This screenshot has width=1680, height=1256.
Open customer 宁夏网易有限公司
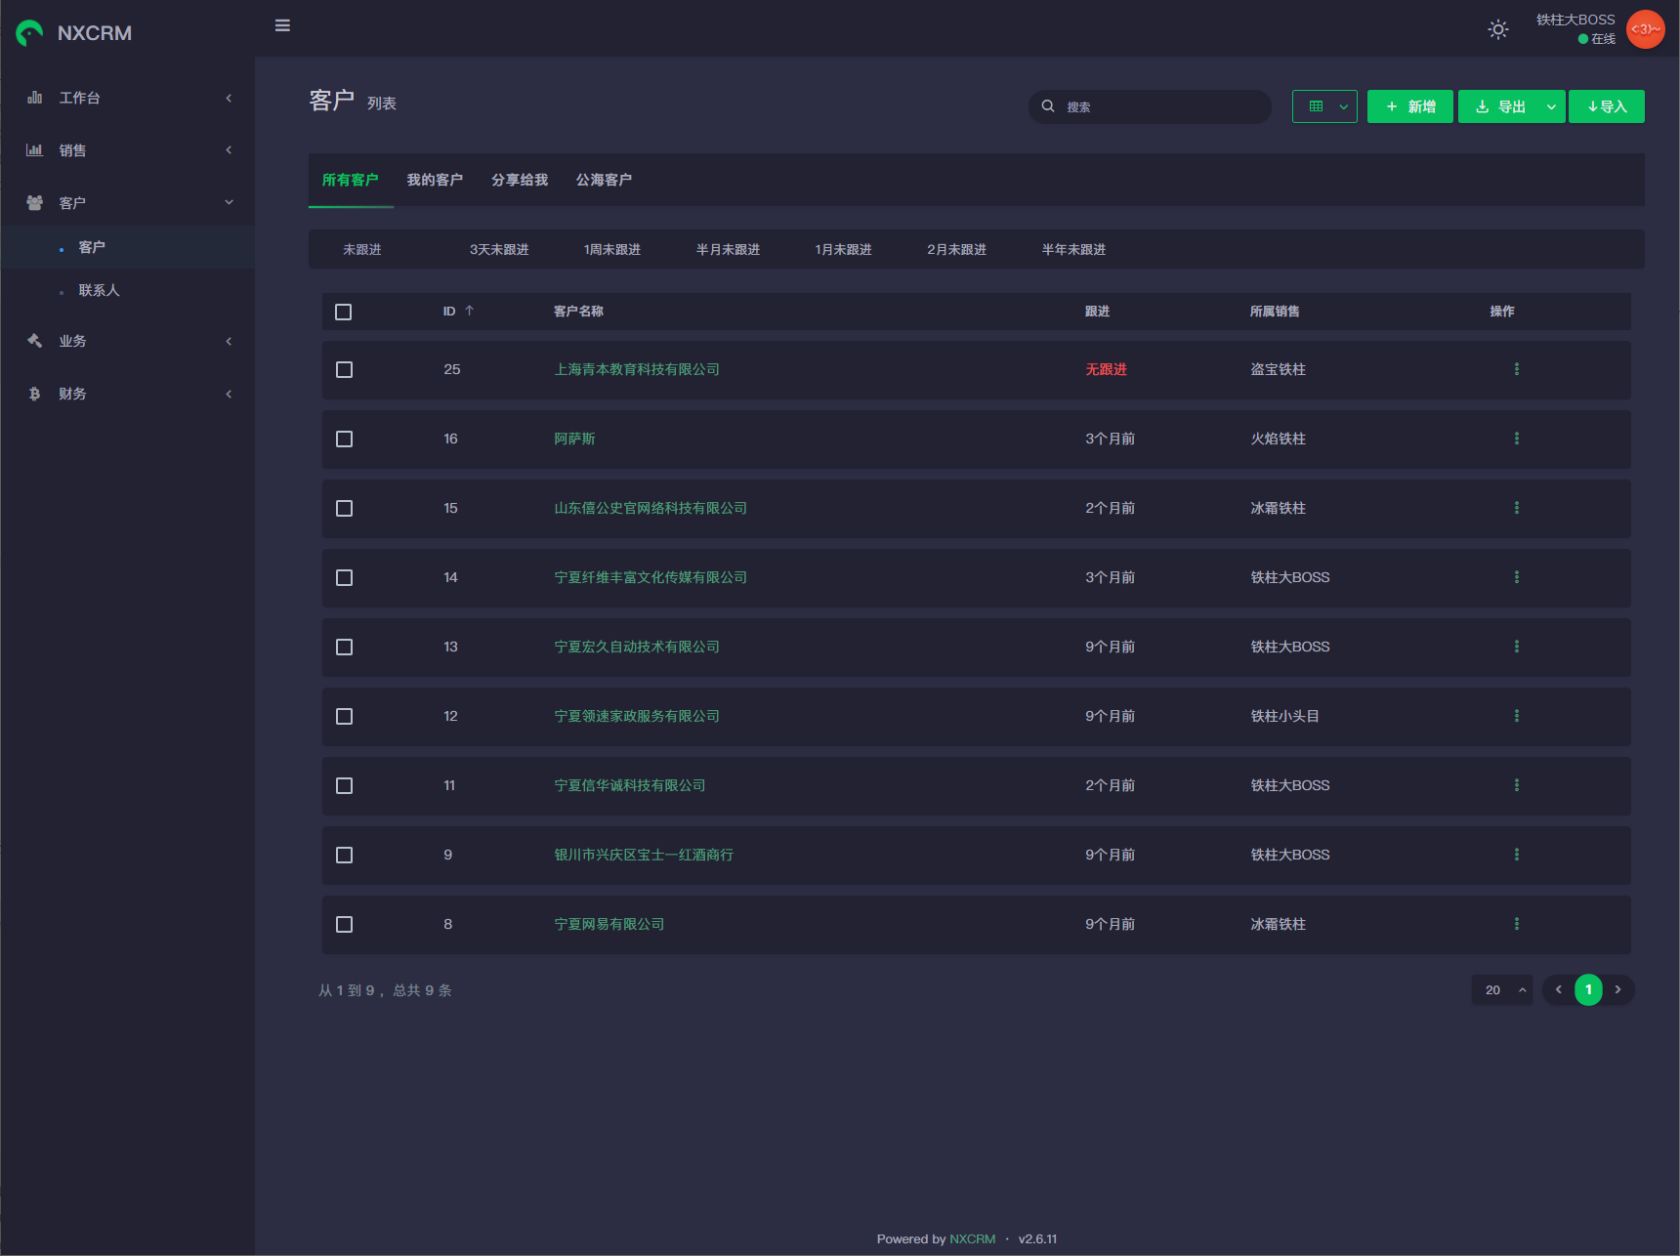pos(609,924)
